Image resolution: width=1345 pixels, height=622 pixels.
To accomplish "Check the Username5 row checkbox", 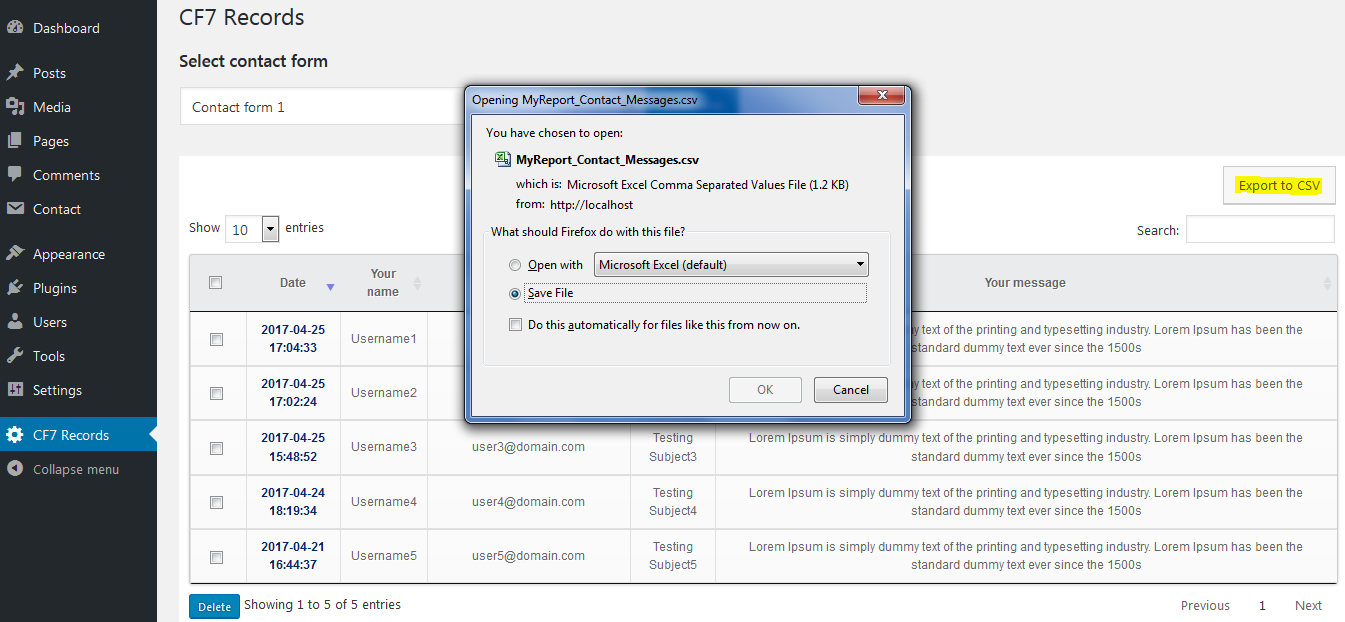I will click(x=216, y=557).
